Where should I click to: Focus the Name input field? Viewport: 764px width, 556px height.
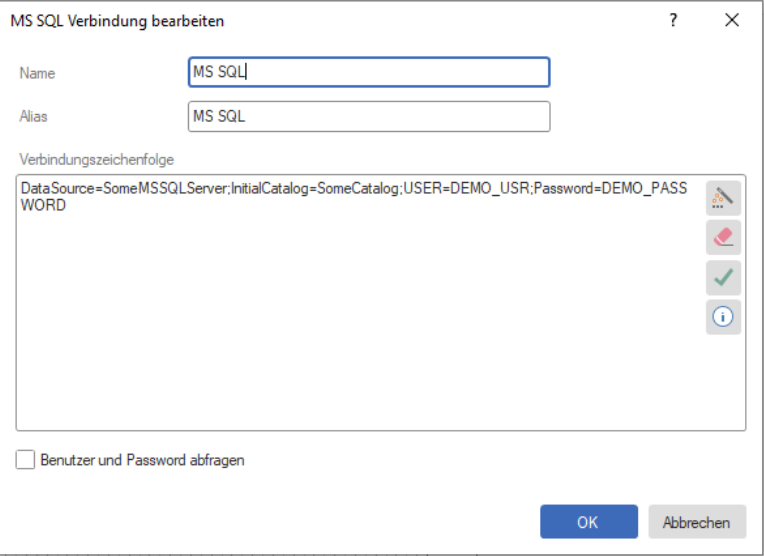click(x=368, y=72)
